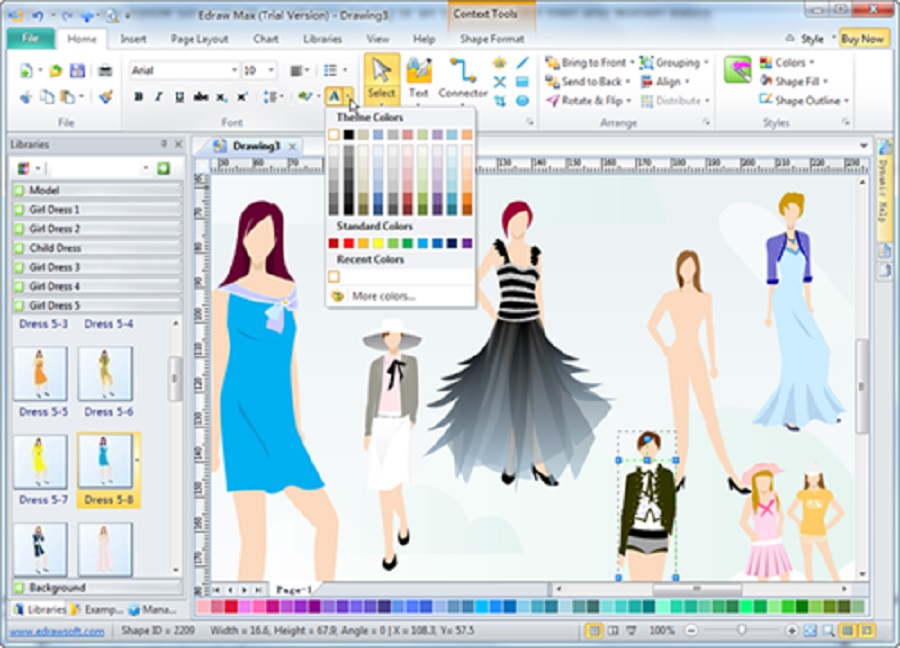This screenshot has width=900, height=648.
Task: Bring selected shape to front
Action: (590, 63)
